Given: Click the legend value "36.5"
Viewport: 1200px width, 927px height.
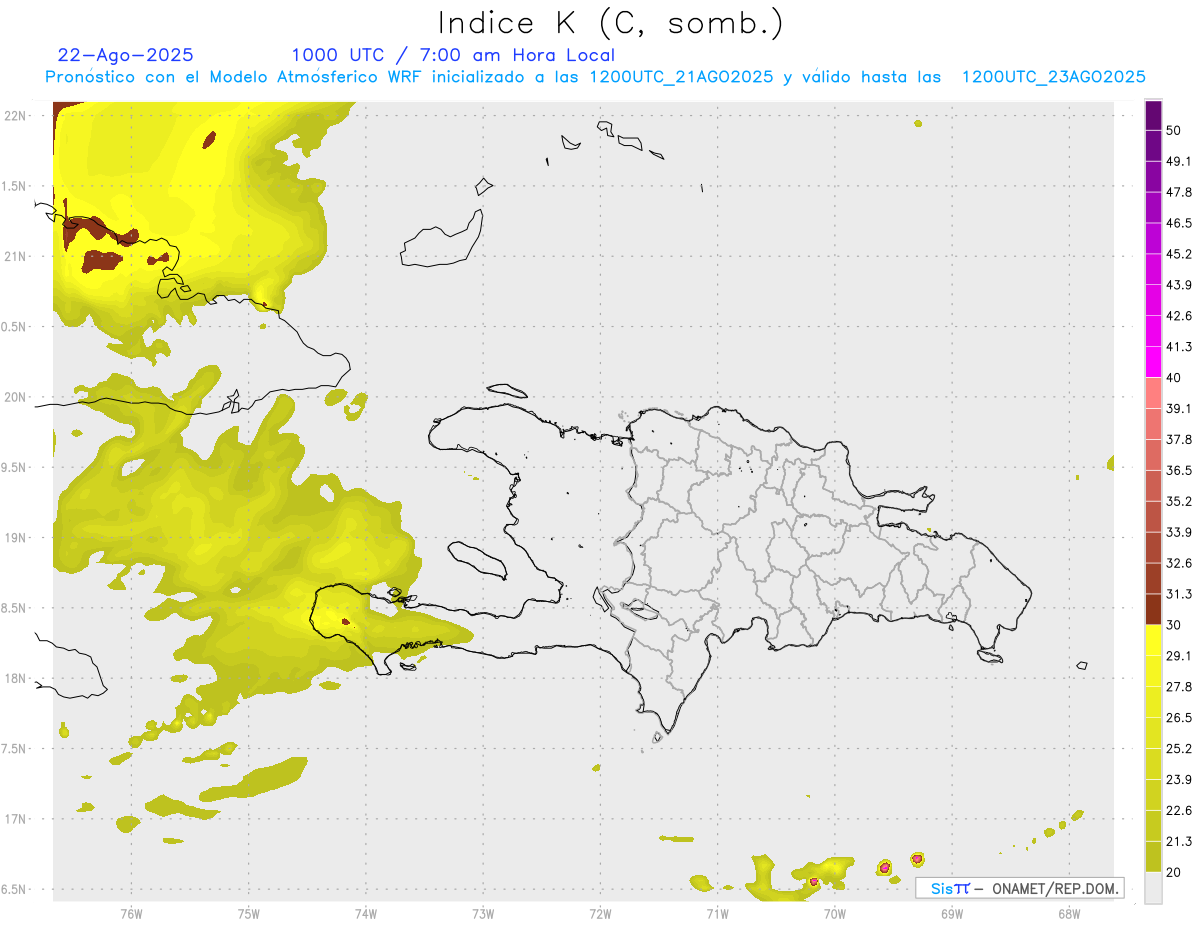Looking at the screenshot, I should [x=1179, y=470].
